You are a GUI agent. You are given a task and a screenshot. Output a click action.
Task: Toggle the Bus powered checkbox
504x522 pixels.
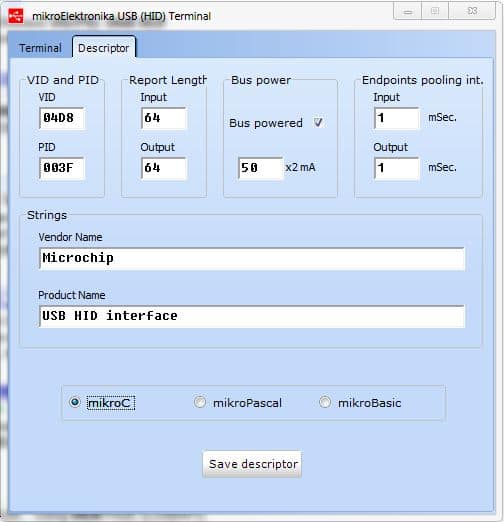[x=318, y=122]
